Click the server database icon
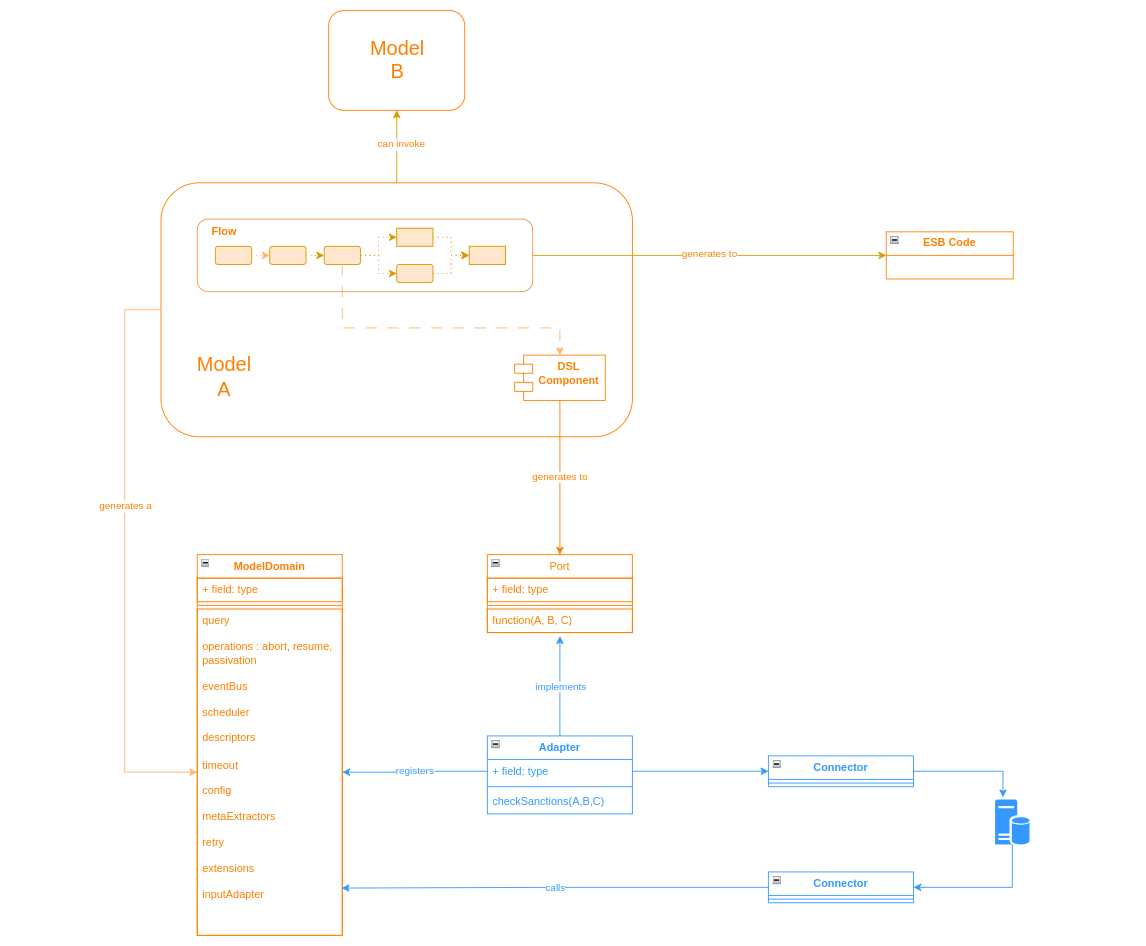Image resolution: width=1146 pixels, height=946 pixels. pos(1011,822)
